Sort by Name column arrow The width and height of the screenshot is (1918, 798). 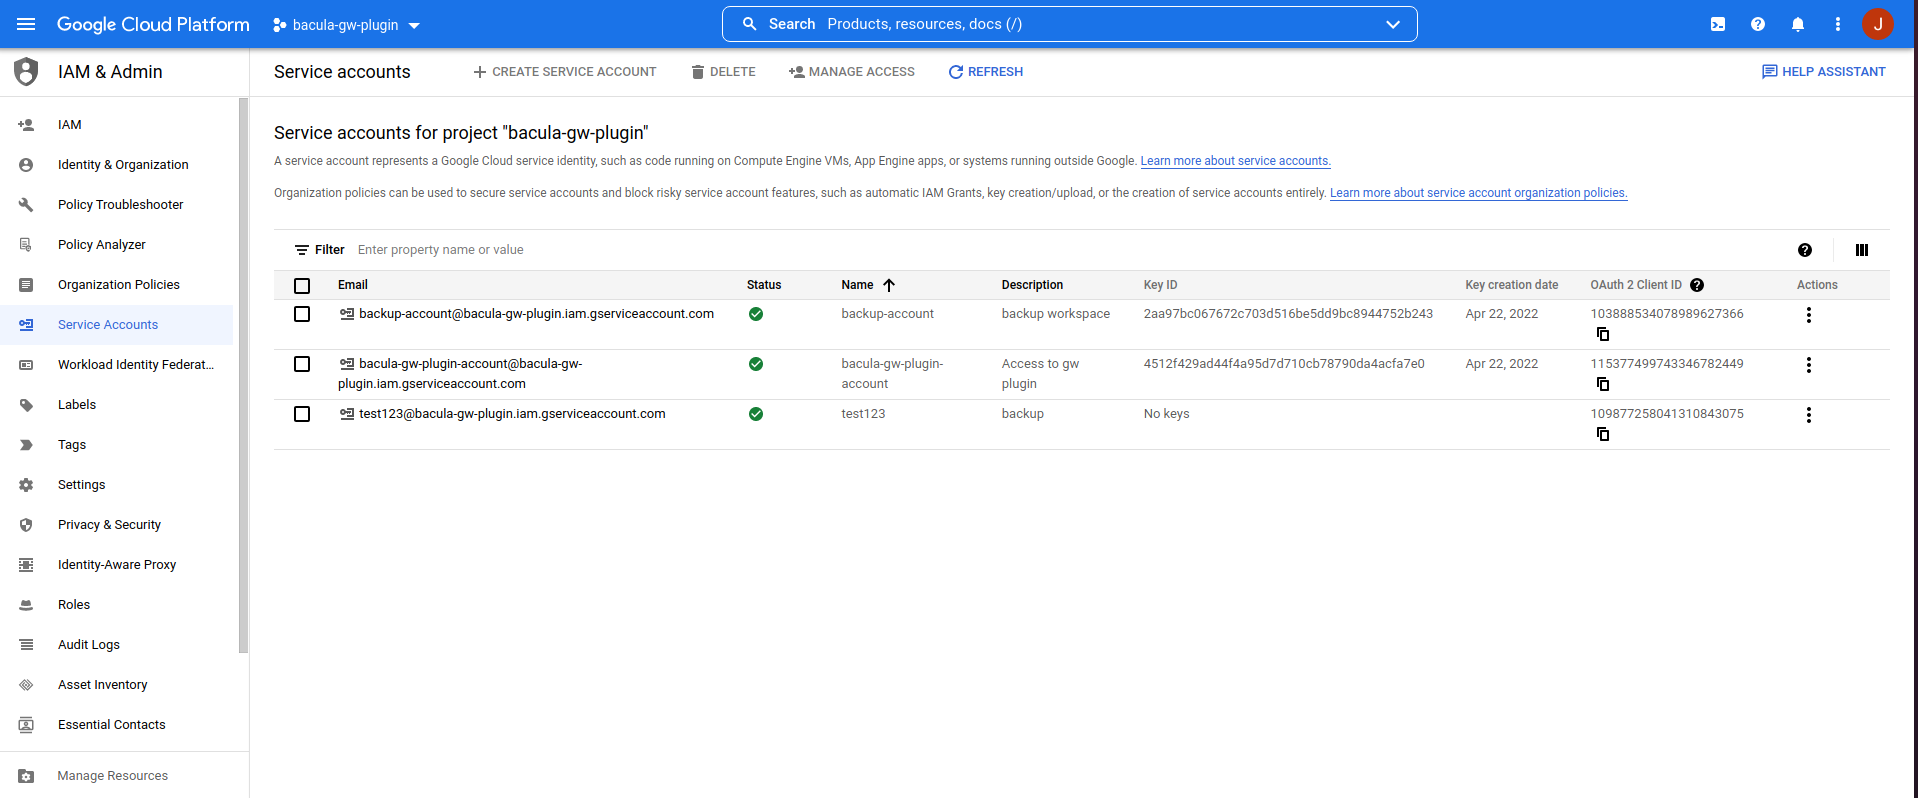click(x=889, y=285)
